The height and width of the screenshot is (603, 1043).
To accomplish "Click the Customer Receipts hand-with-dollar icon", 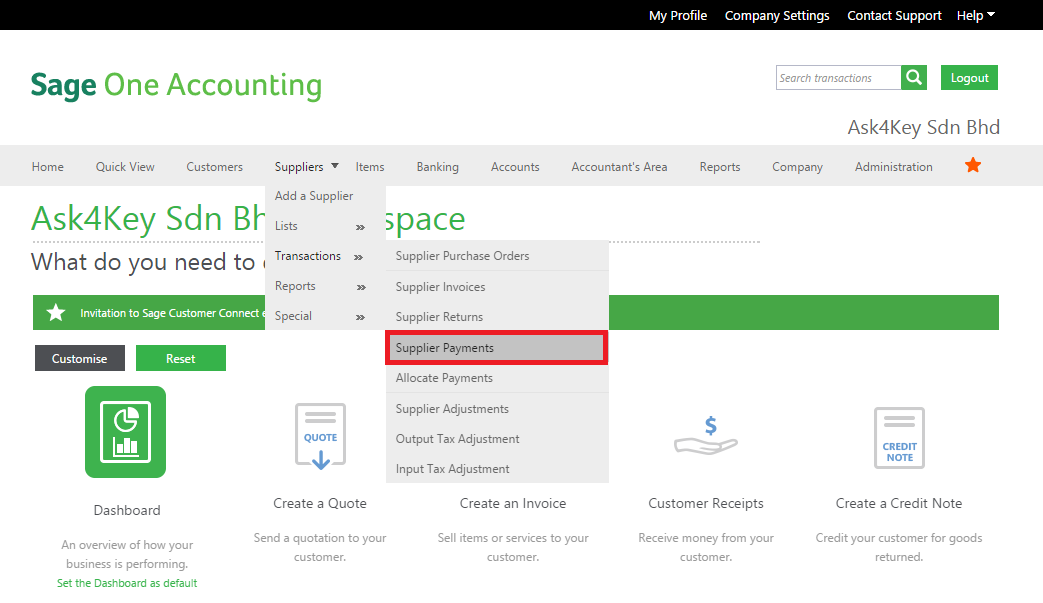I will [x=706, y=436].
